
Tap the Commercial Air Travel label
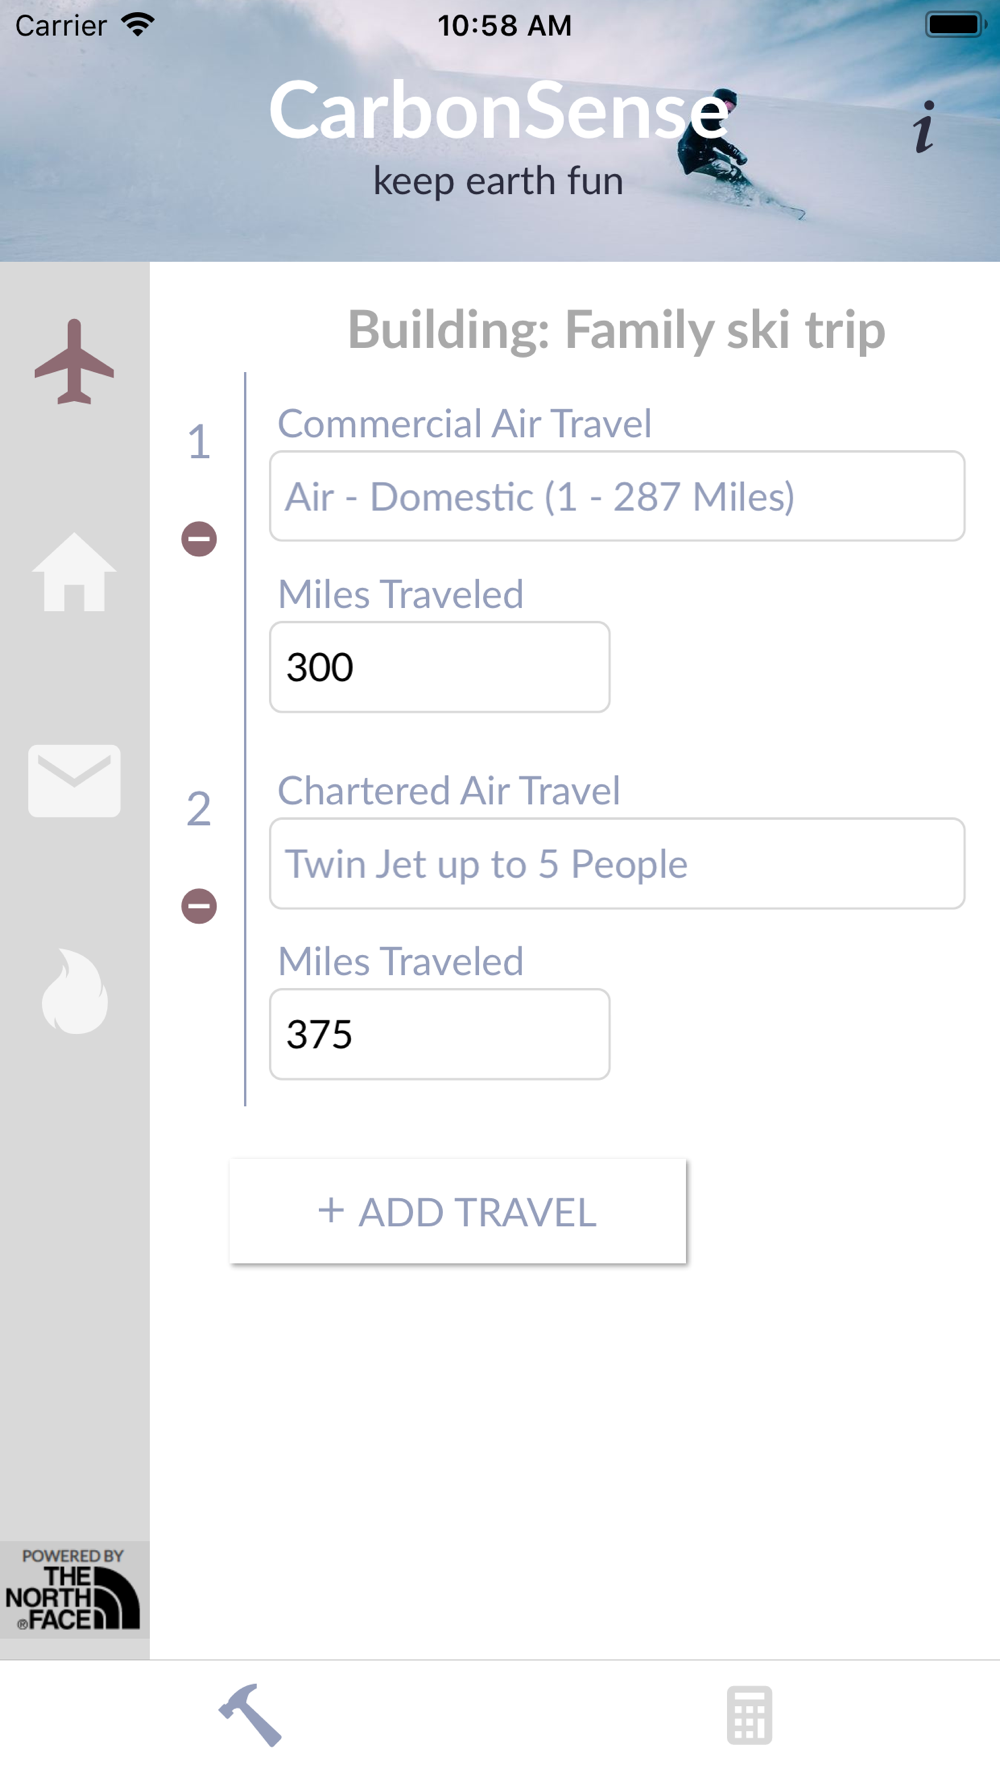click(465, 424)
